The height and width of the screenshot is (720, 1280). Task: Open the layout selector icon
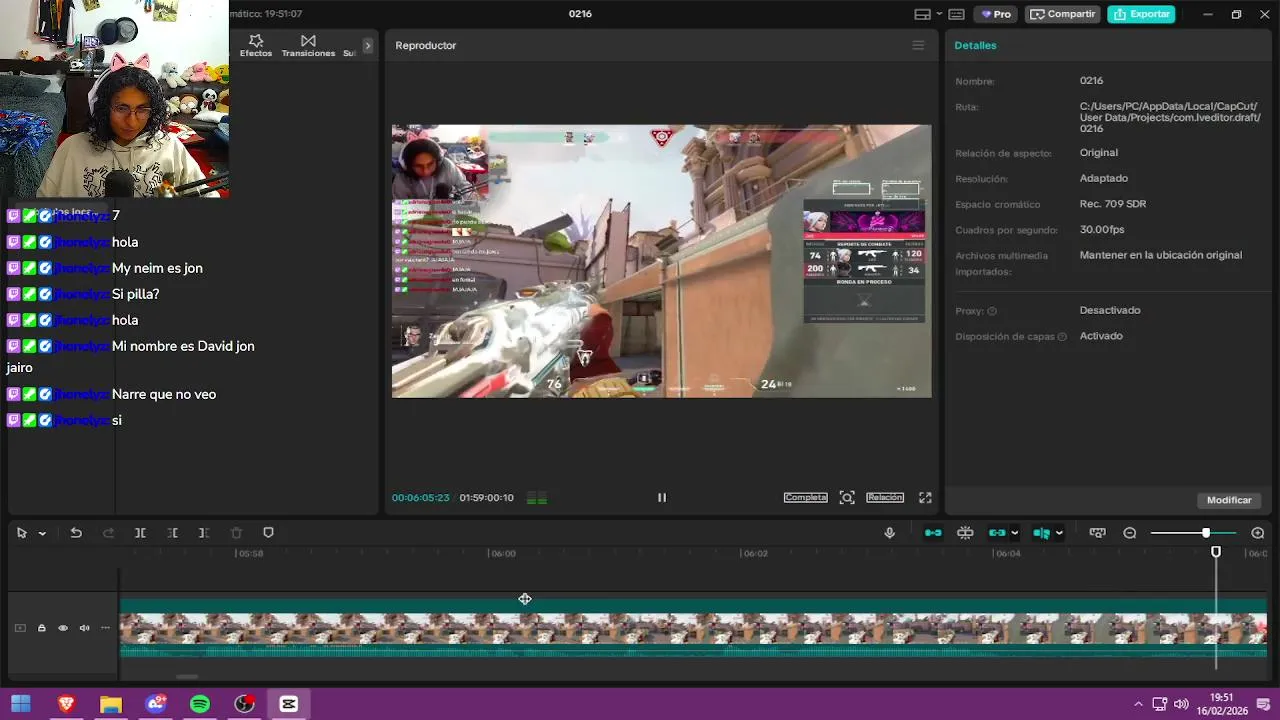pyautogui.click(x=923, y=14)
